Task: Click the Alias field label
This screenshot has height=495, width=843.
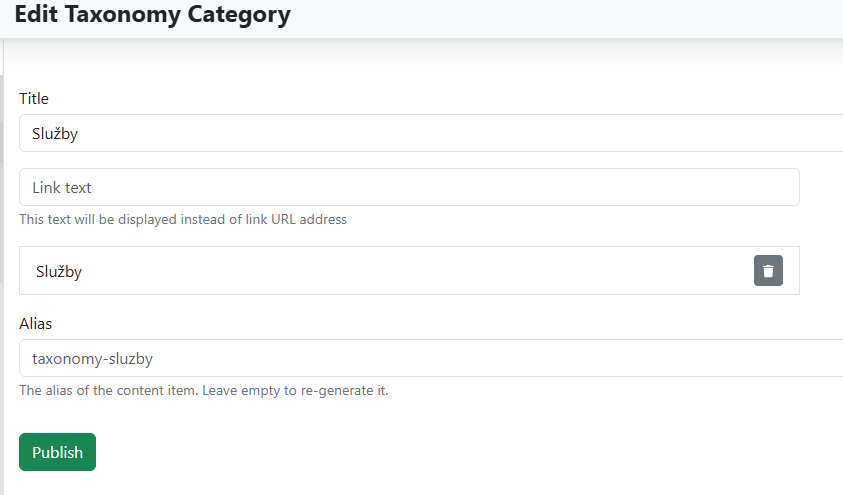Action: point(36,323)
